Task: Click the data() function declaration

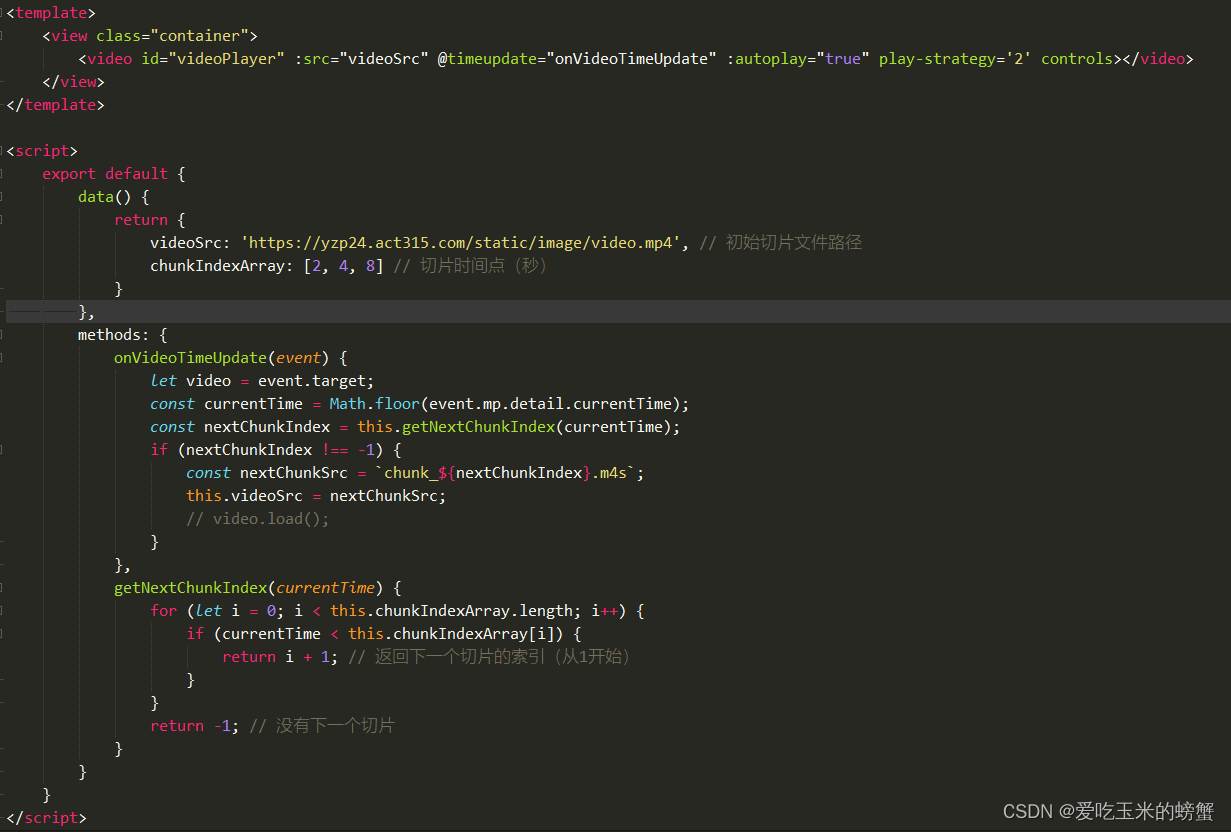Action: 114,197
